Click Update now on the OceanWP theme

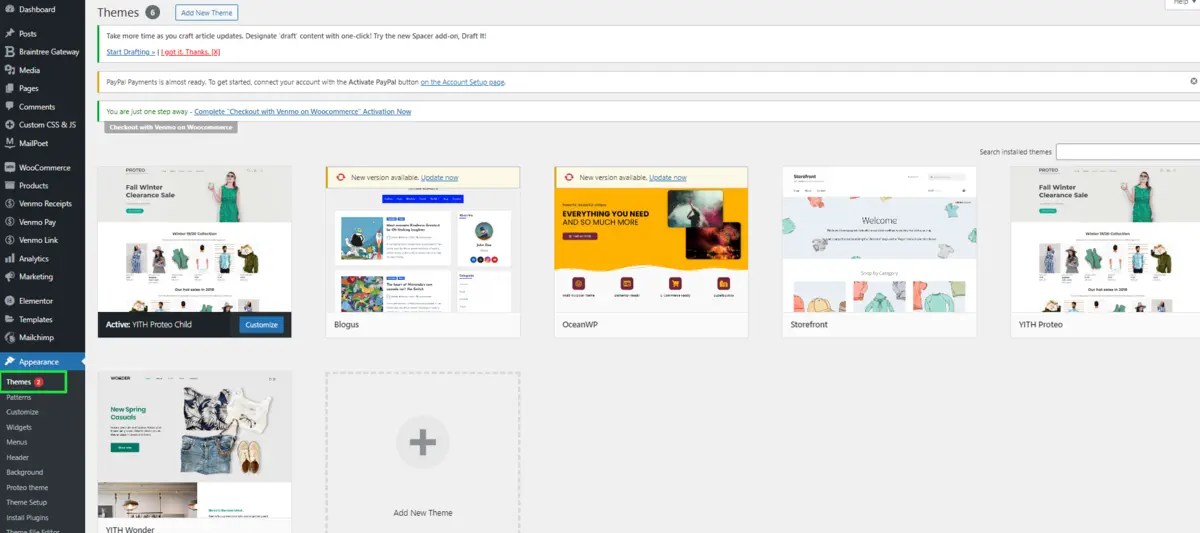(x=667, y=178)
